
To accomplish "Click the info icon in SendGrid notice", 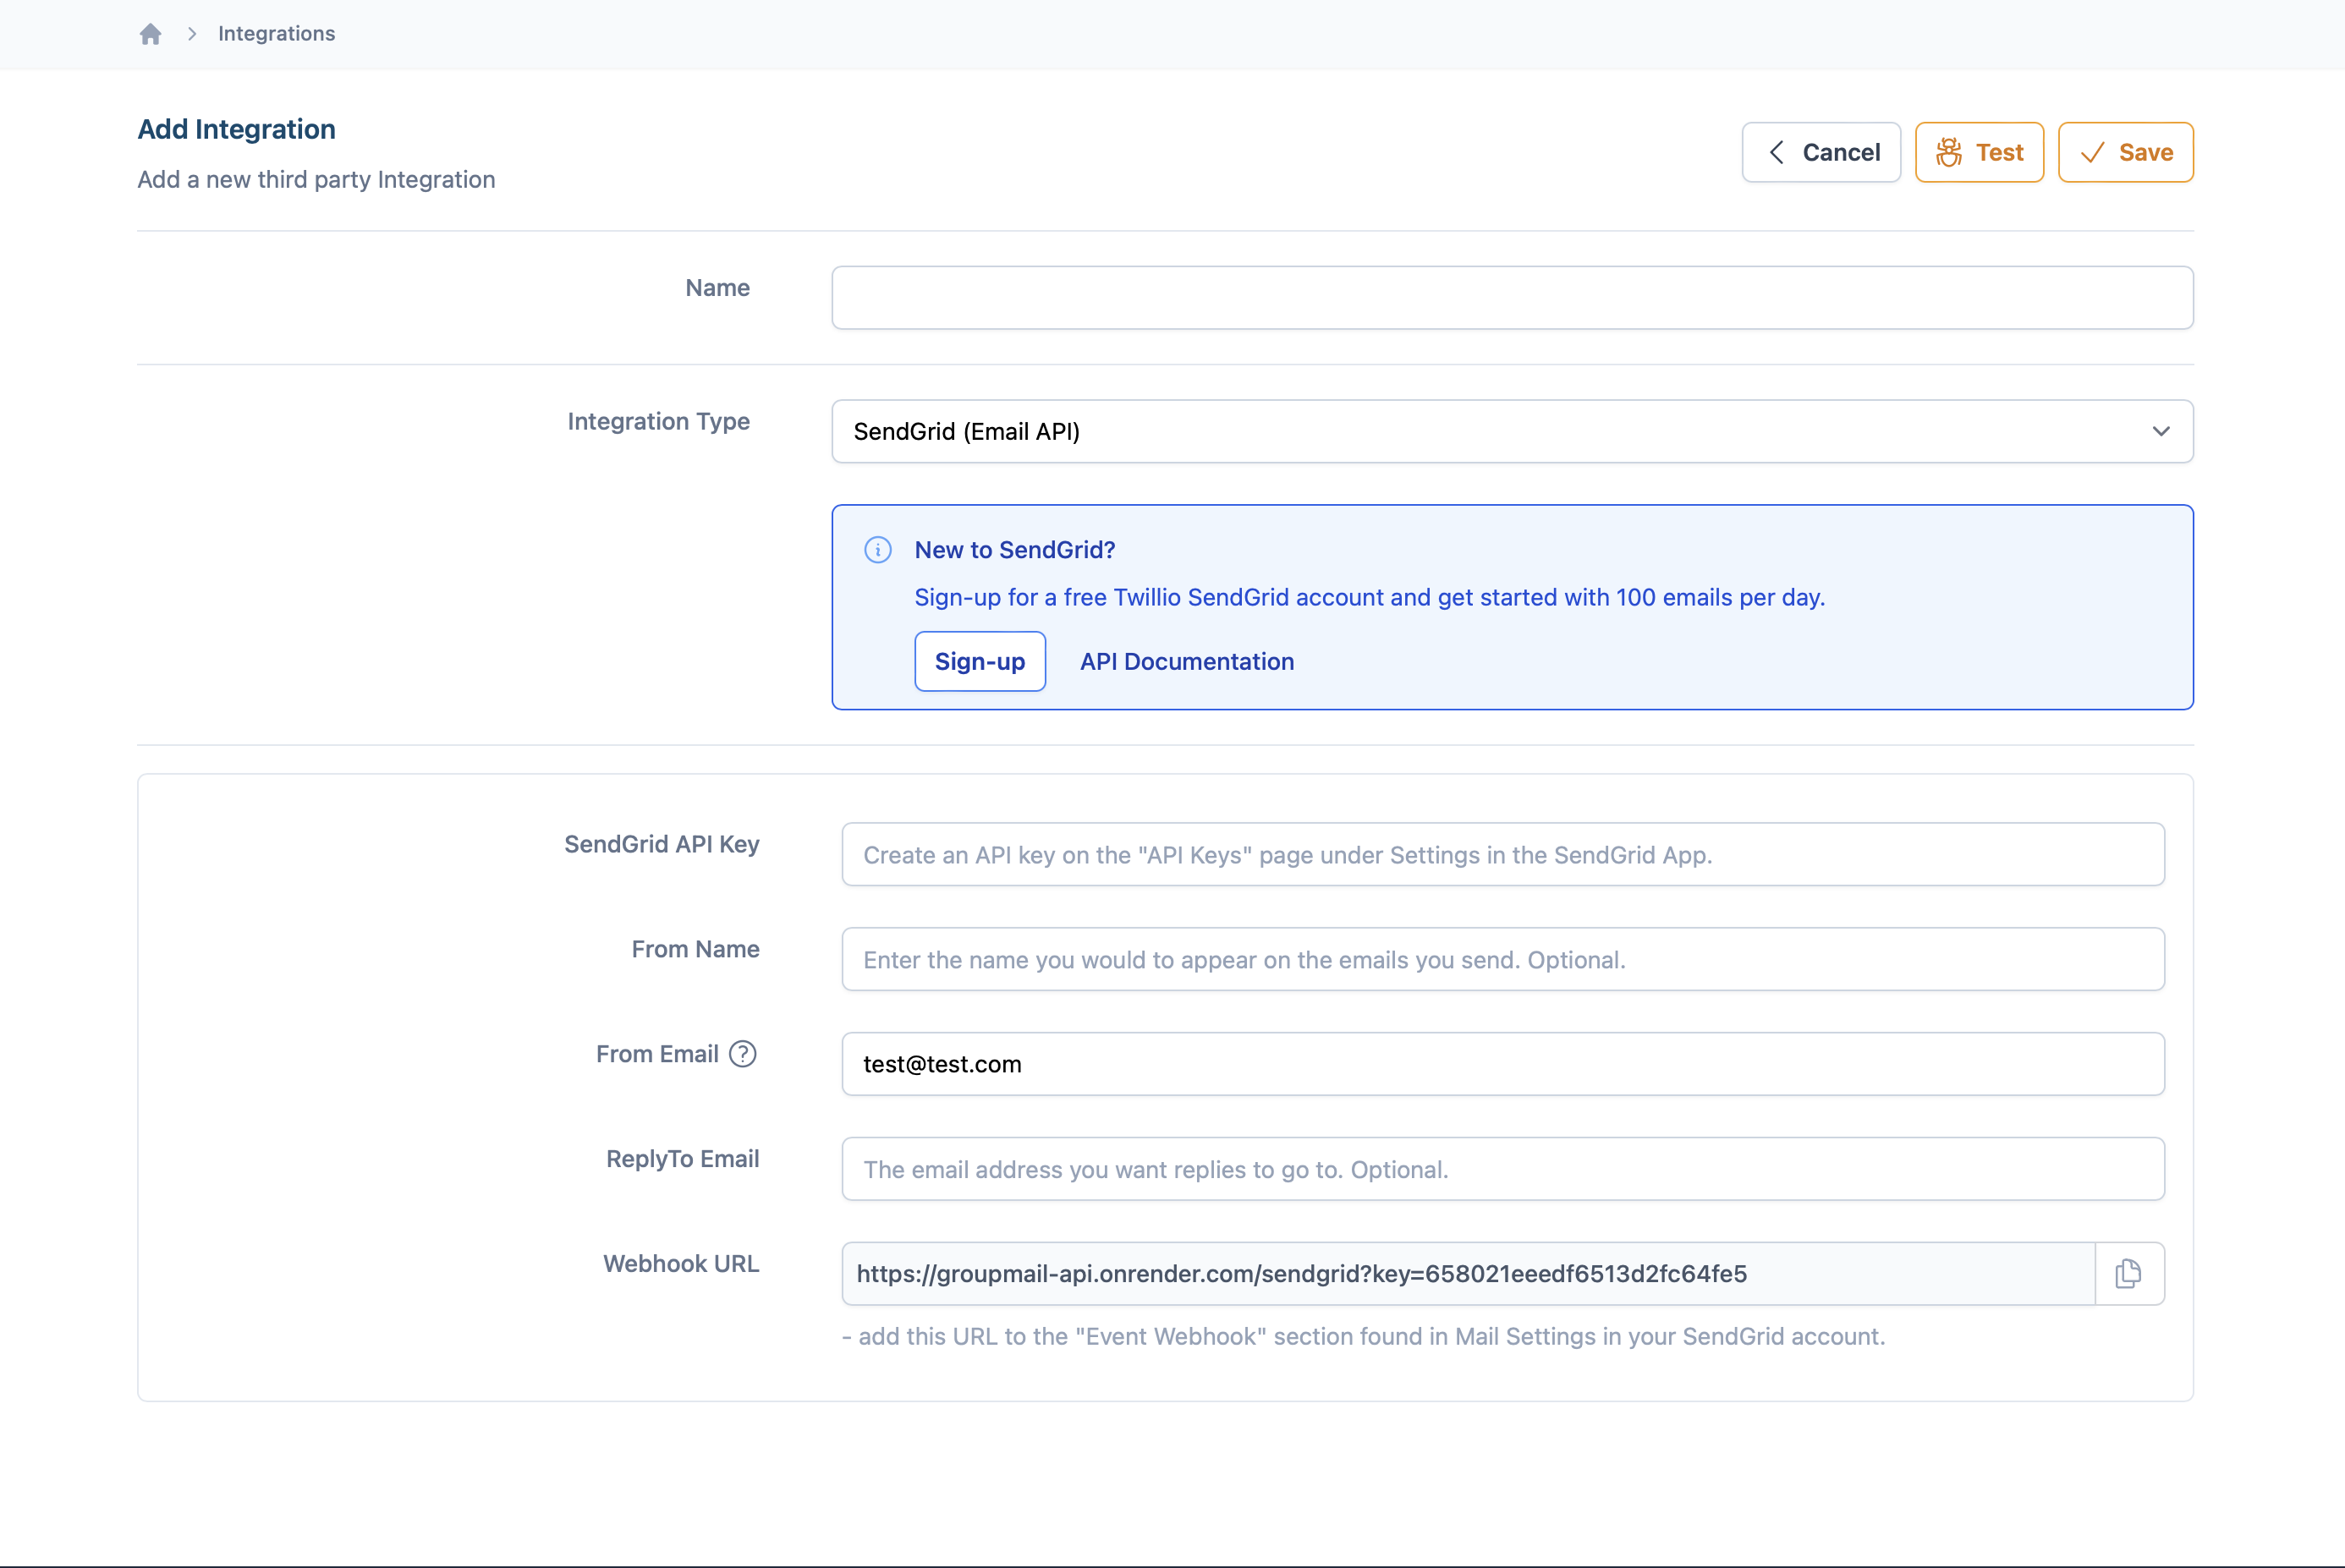I will 877,550.
